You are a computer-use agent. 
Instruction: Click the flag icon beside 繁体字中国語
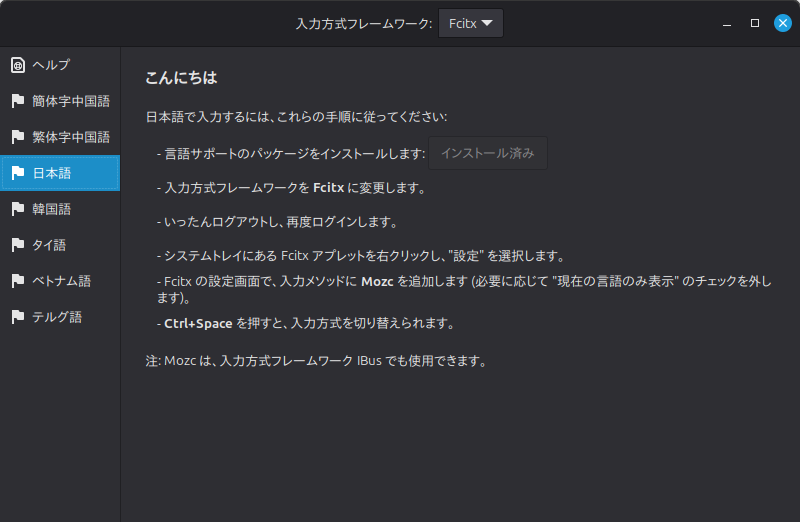(17, 137)
